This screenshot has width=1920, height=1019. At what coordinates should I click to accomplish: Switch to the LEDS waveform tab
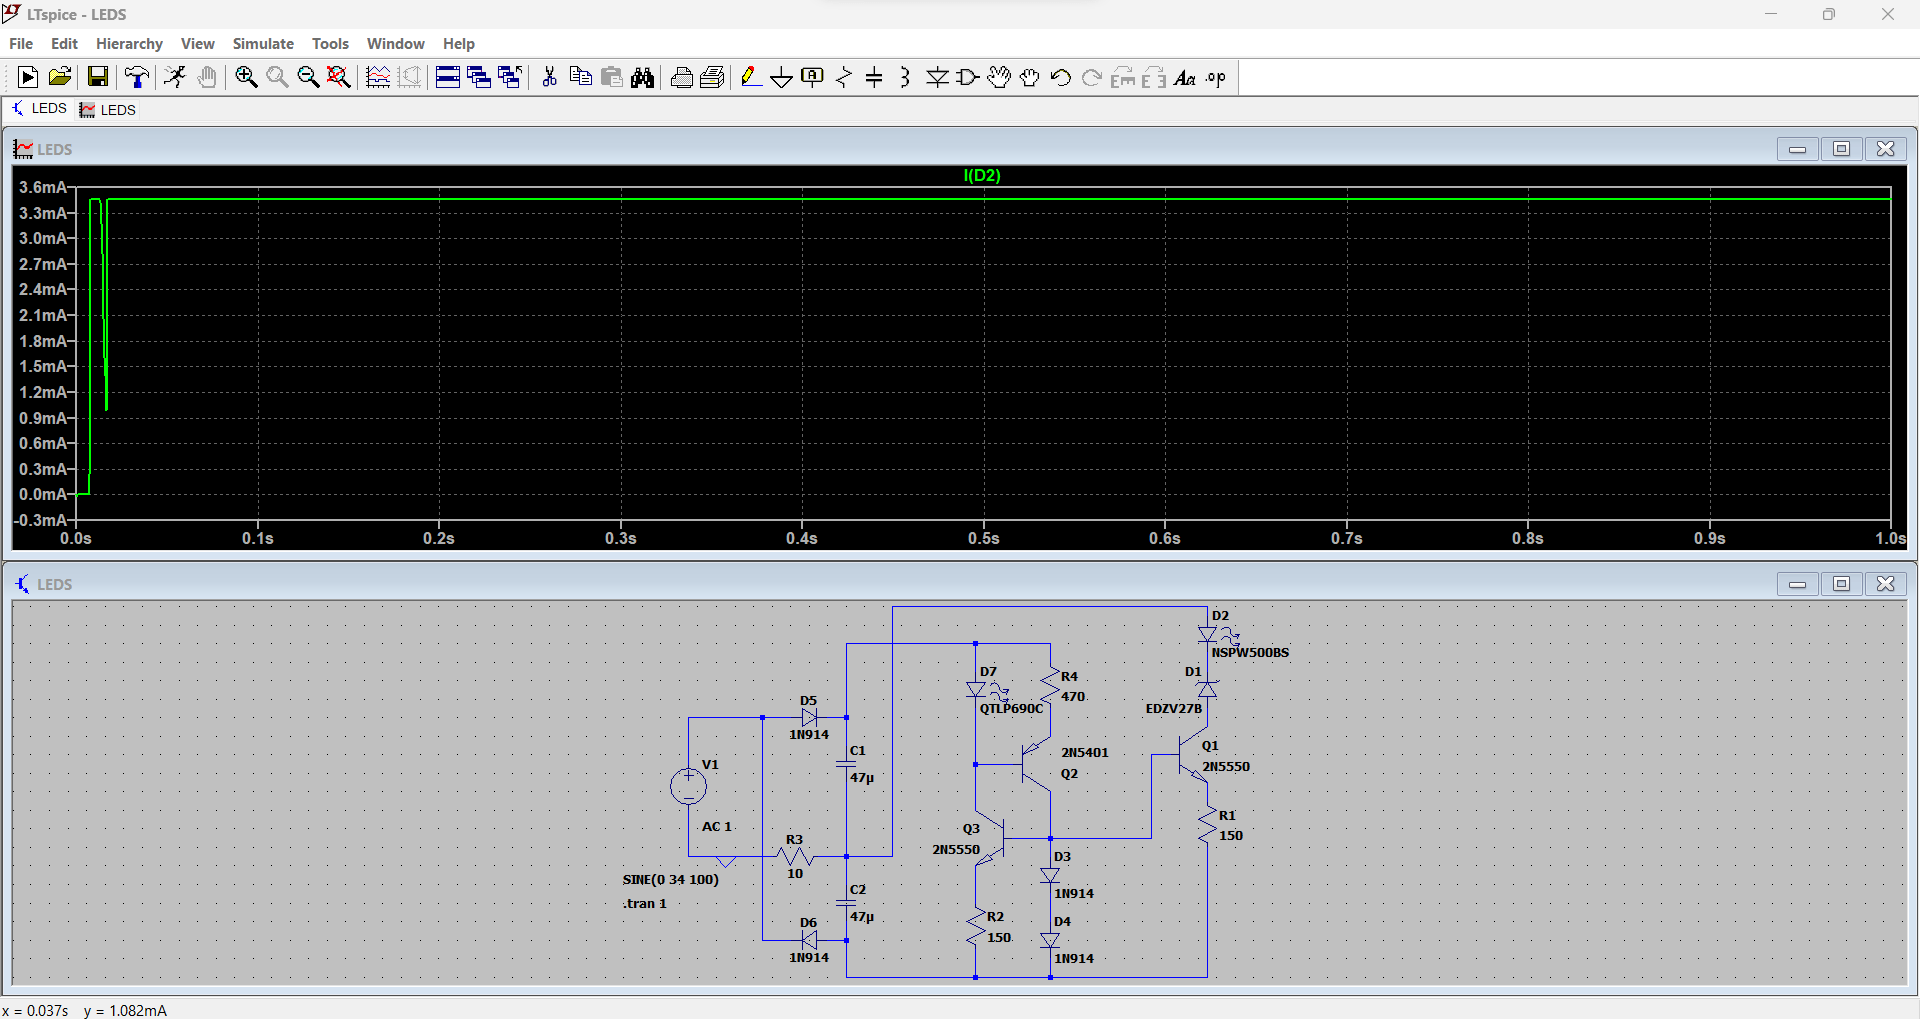tap(108, 110)
